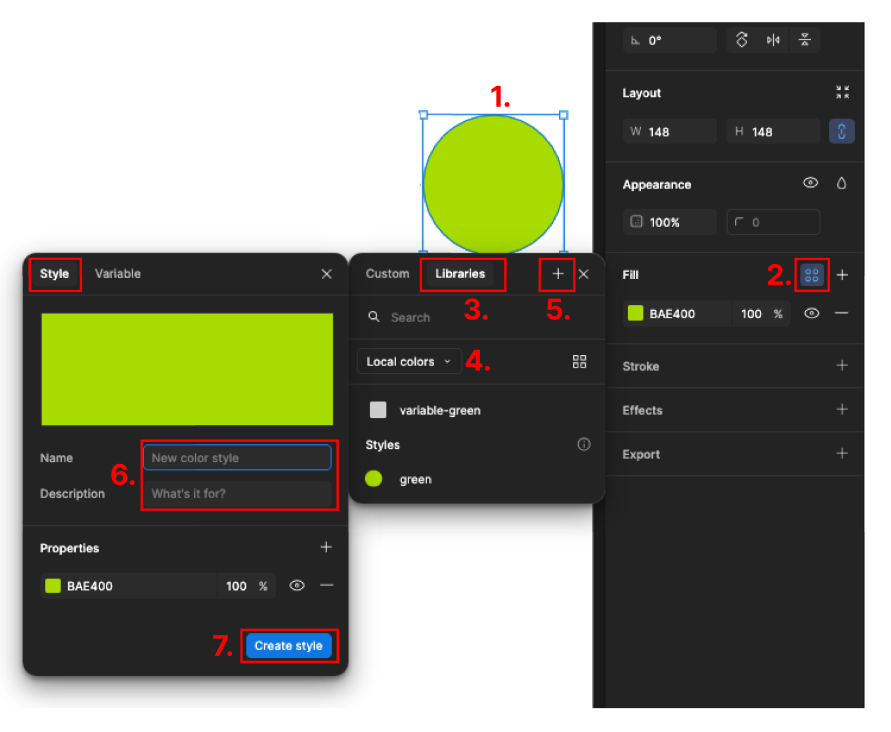Screen dimensions: 891x732
Task: Toggle constrain proportions lock
Action: coord(842,132)
